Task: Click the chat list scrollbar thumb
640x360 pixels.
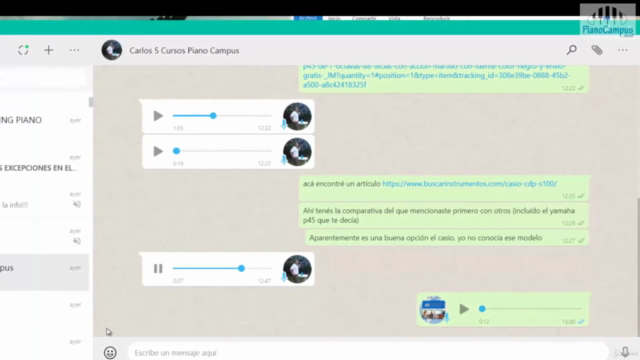Action: tap(91, 102)
